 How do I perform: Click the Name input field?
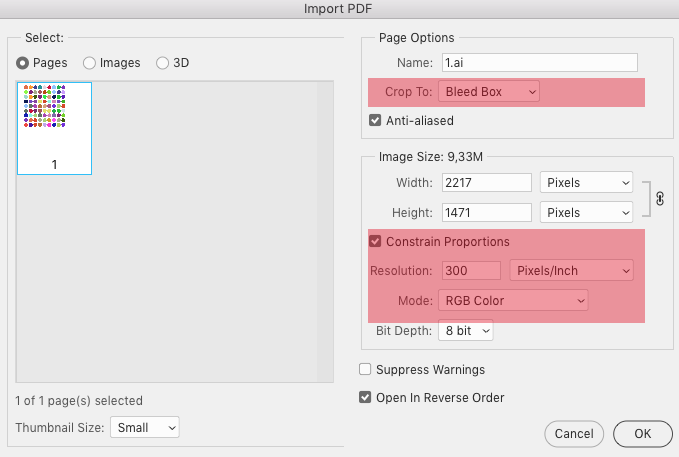coord(539,63)
